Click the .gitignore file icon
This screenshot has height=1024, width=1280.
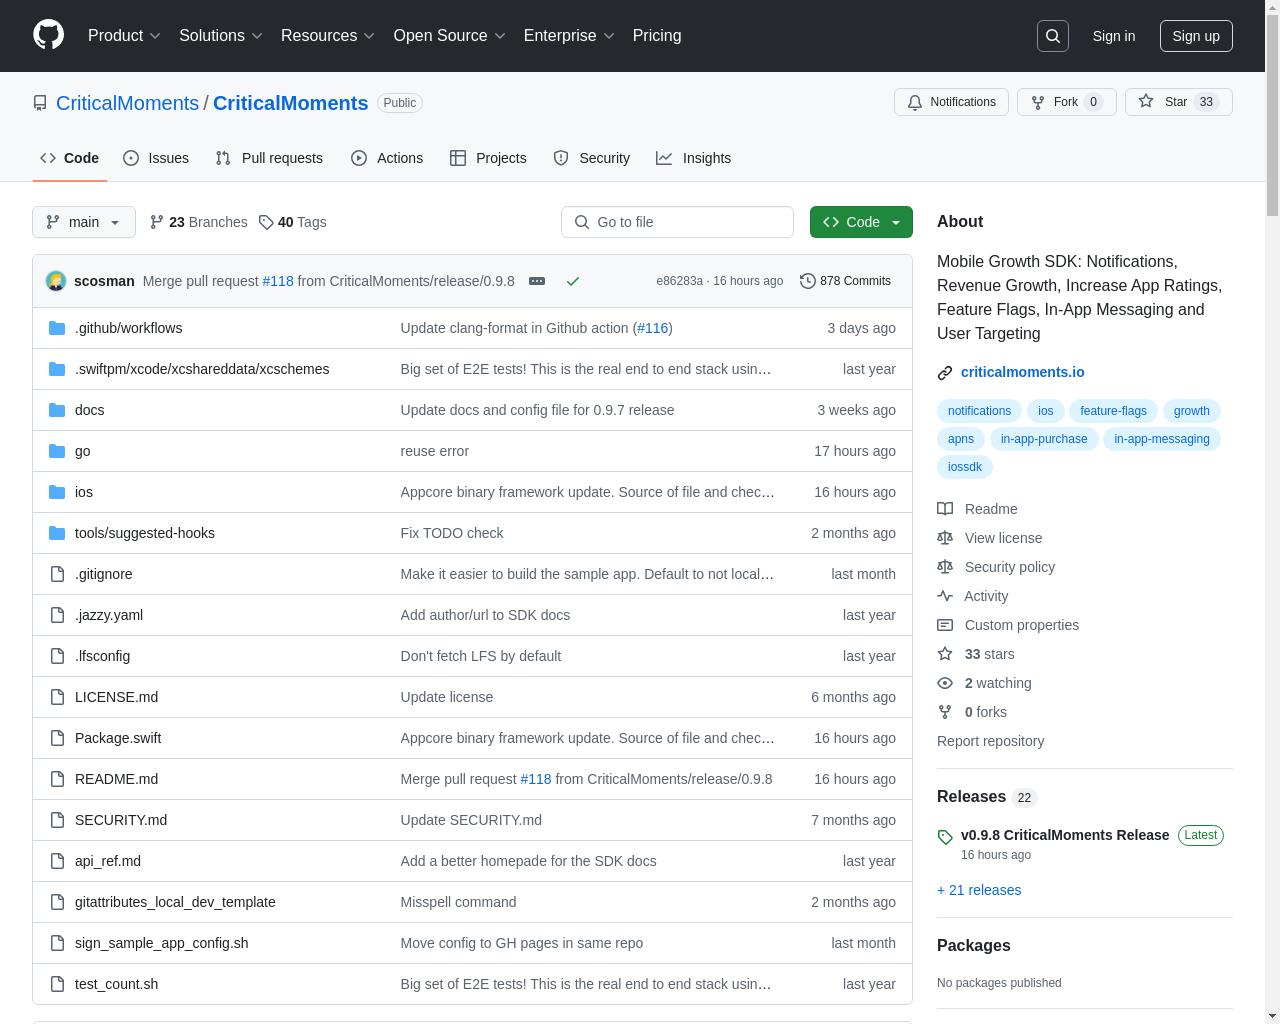[57, 574]
